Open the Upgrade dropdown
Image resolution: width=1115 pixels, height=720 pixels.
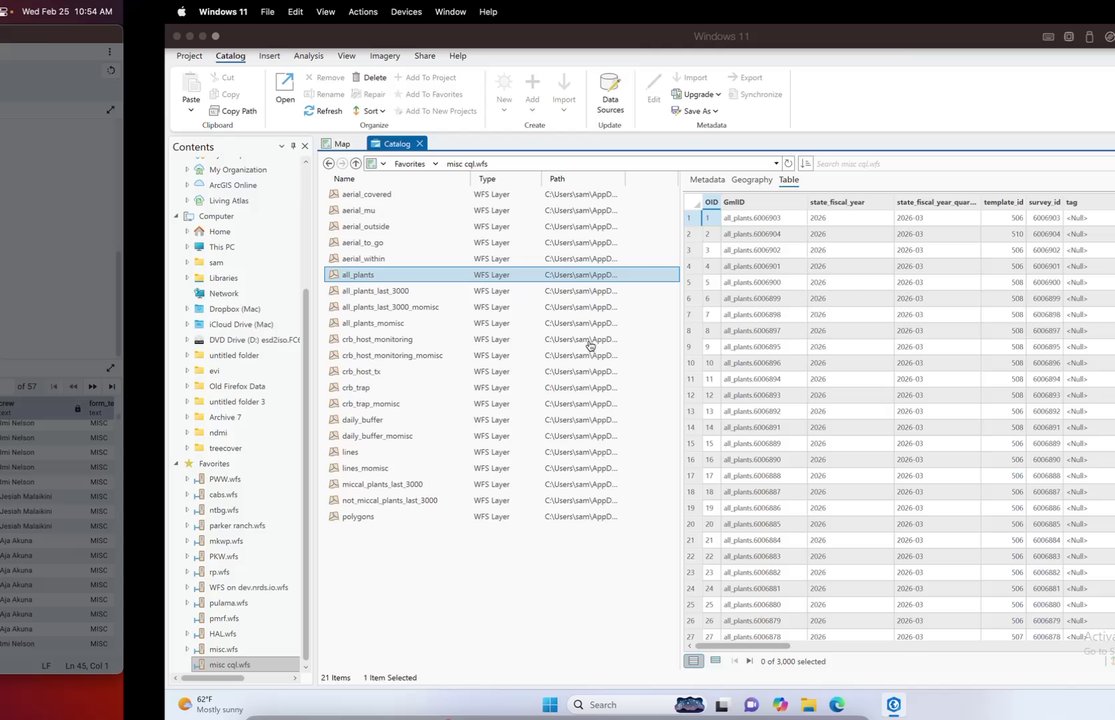click(x=695, y=94)
